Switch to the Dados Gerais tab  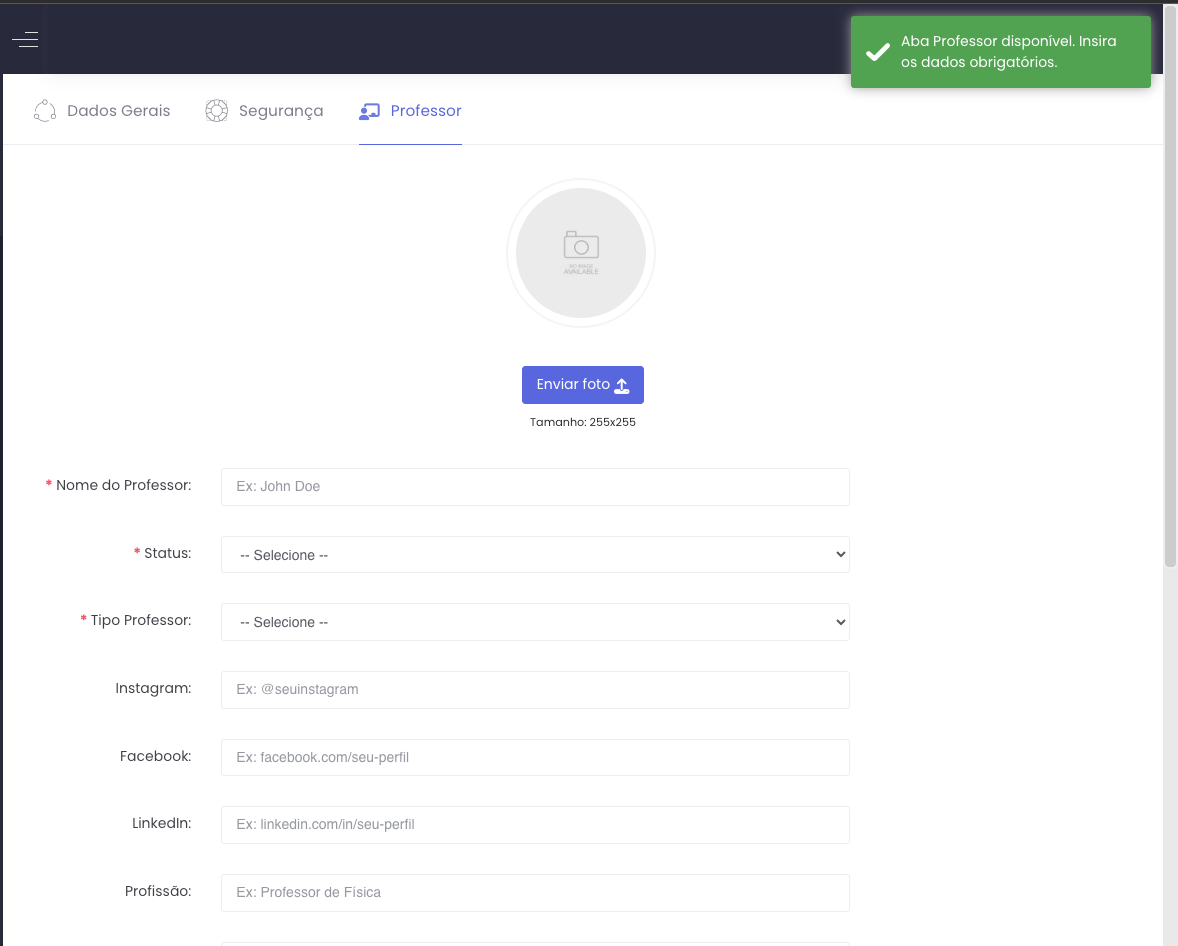coord(118,111)
